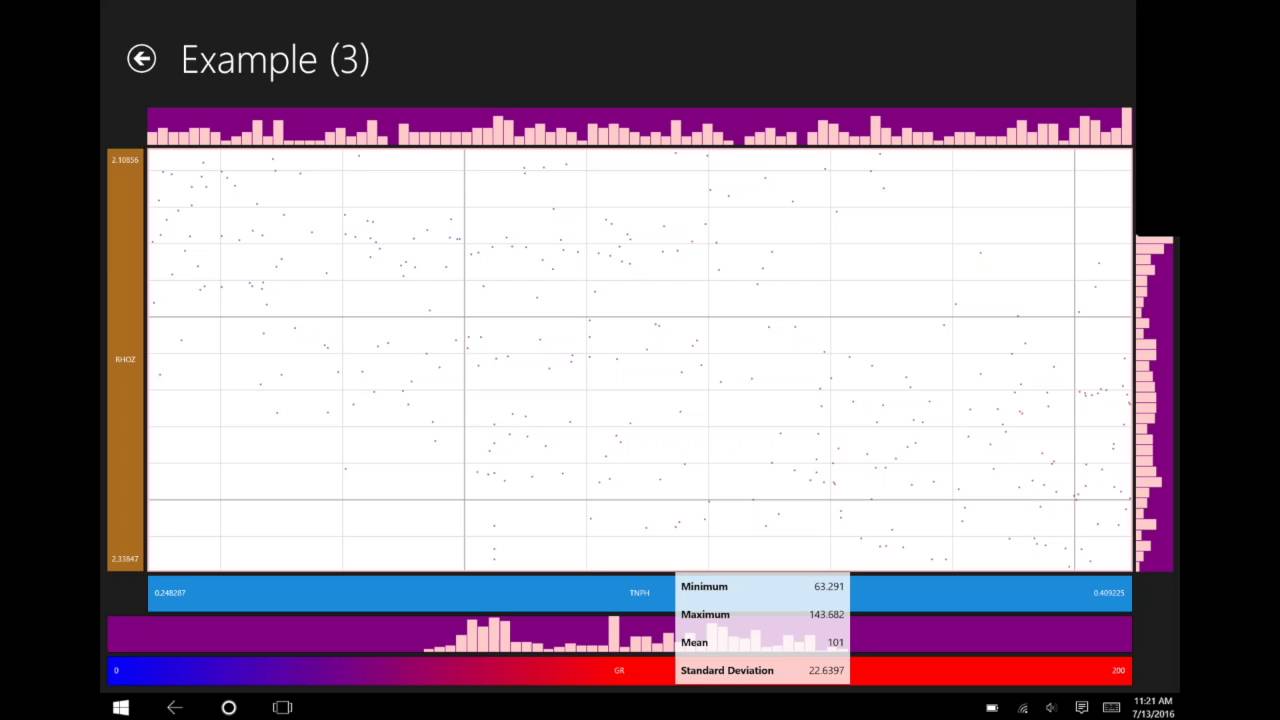Click the RHOZ bottom value 2.33847

tap(125, 559)
